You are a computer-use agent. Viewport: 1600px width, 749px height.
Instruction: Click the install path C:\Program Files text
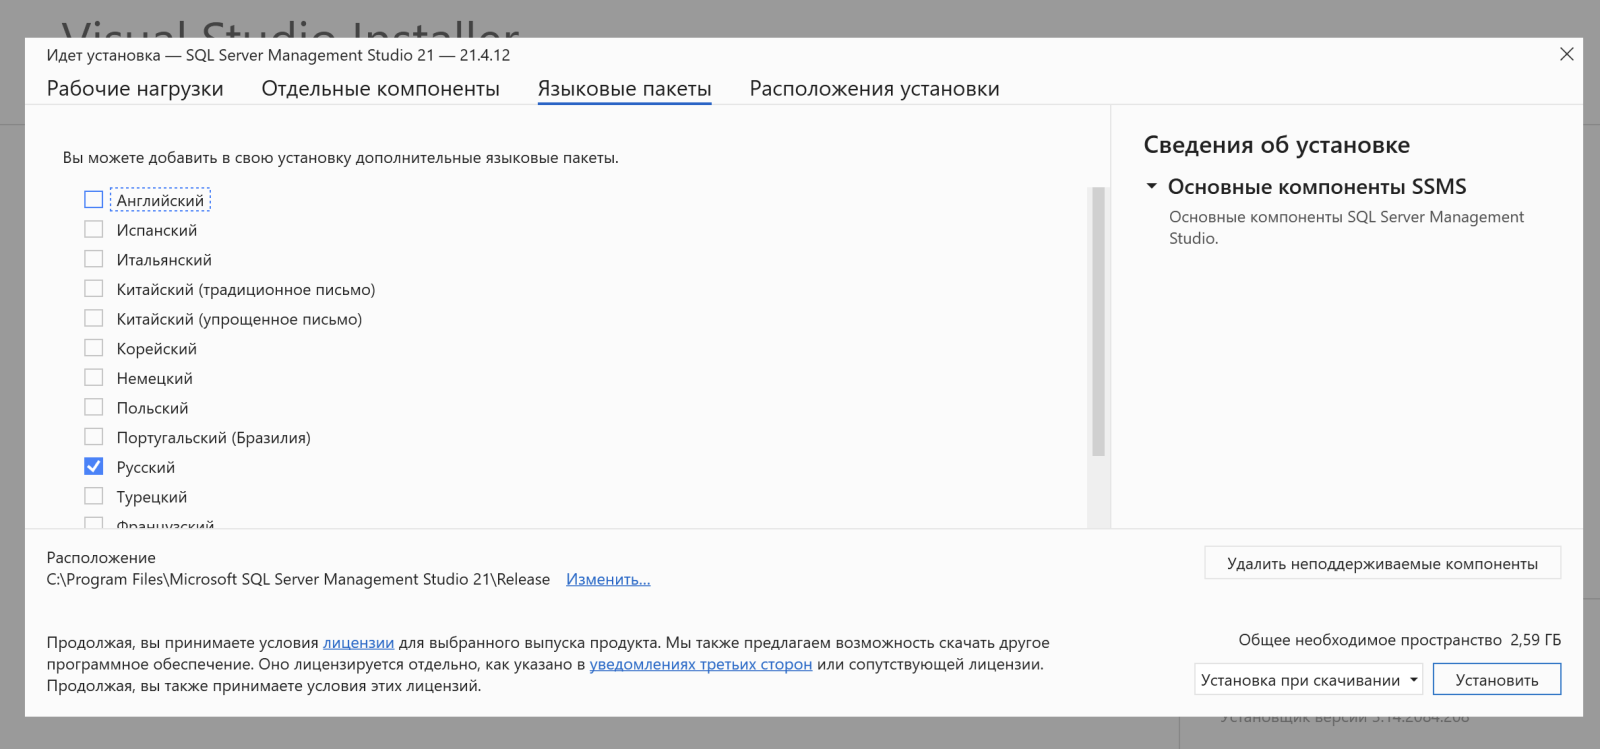(298, 579)
